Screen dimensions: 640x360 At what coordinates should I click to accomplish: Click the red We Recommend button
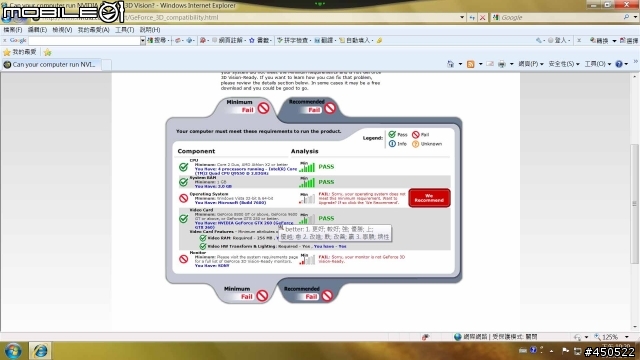[429, 198]
